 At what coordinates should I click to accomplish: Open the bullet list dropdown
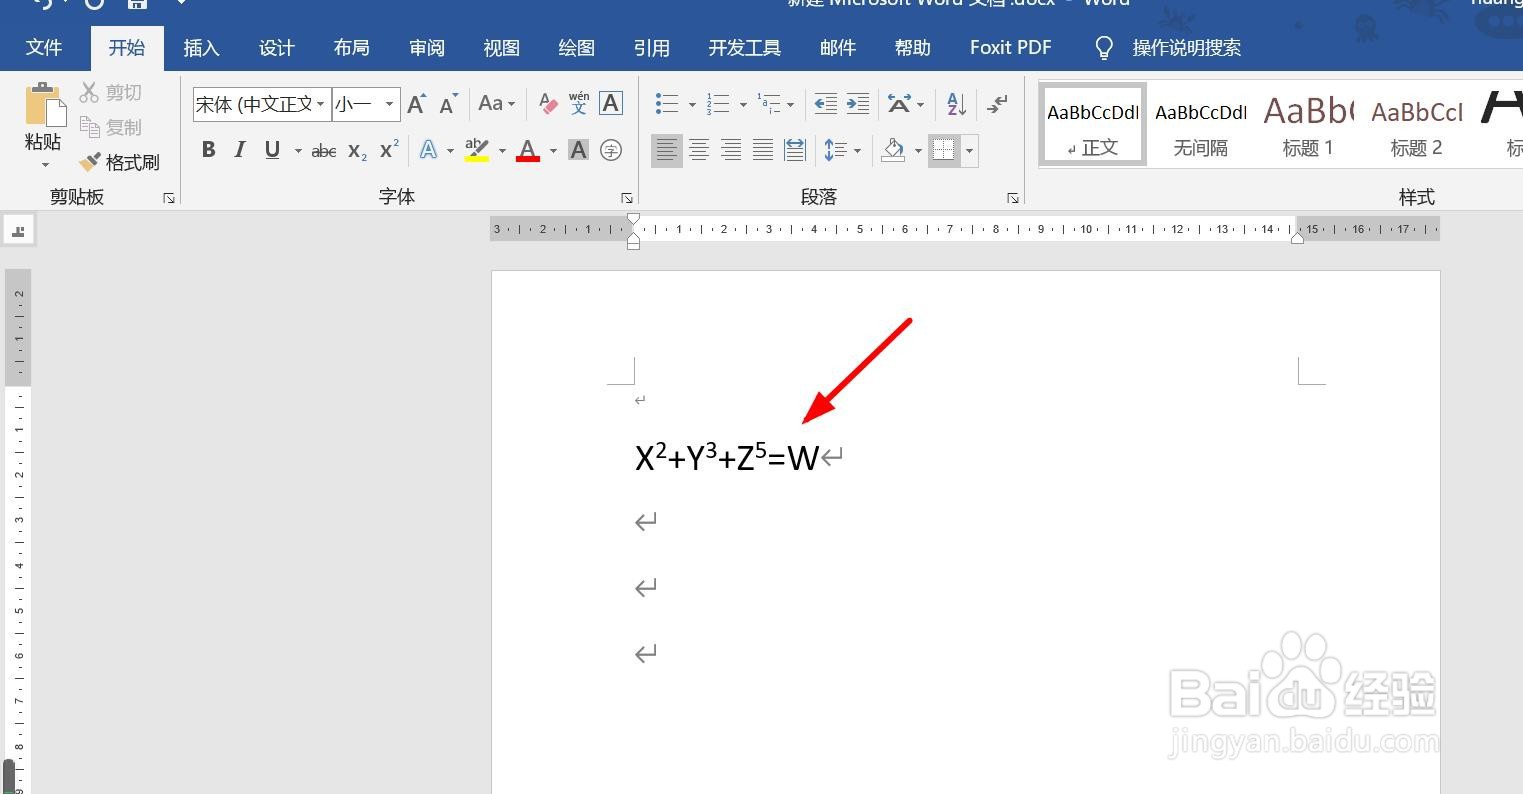[x=691, y=104]
